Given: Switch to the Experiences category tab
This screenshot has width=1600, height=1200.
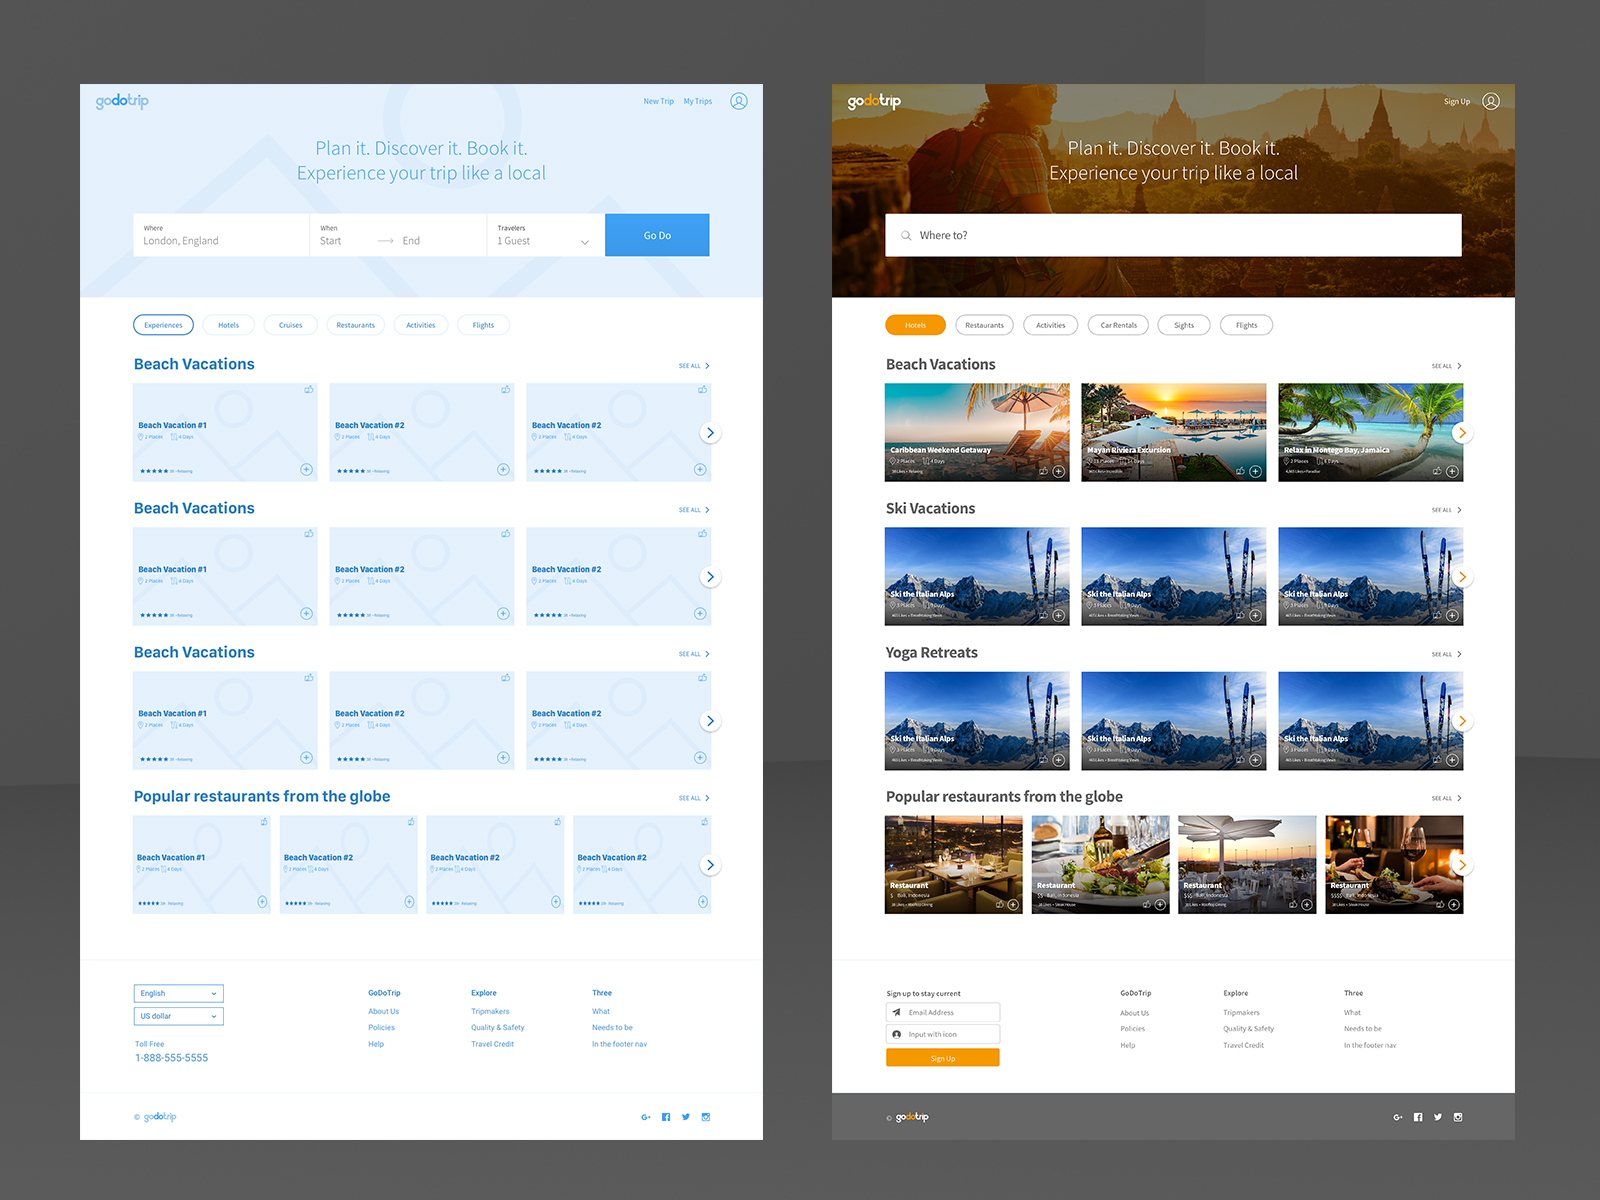Looking at the screenshot, I should pyautogui.click(x=163, y=325).
